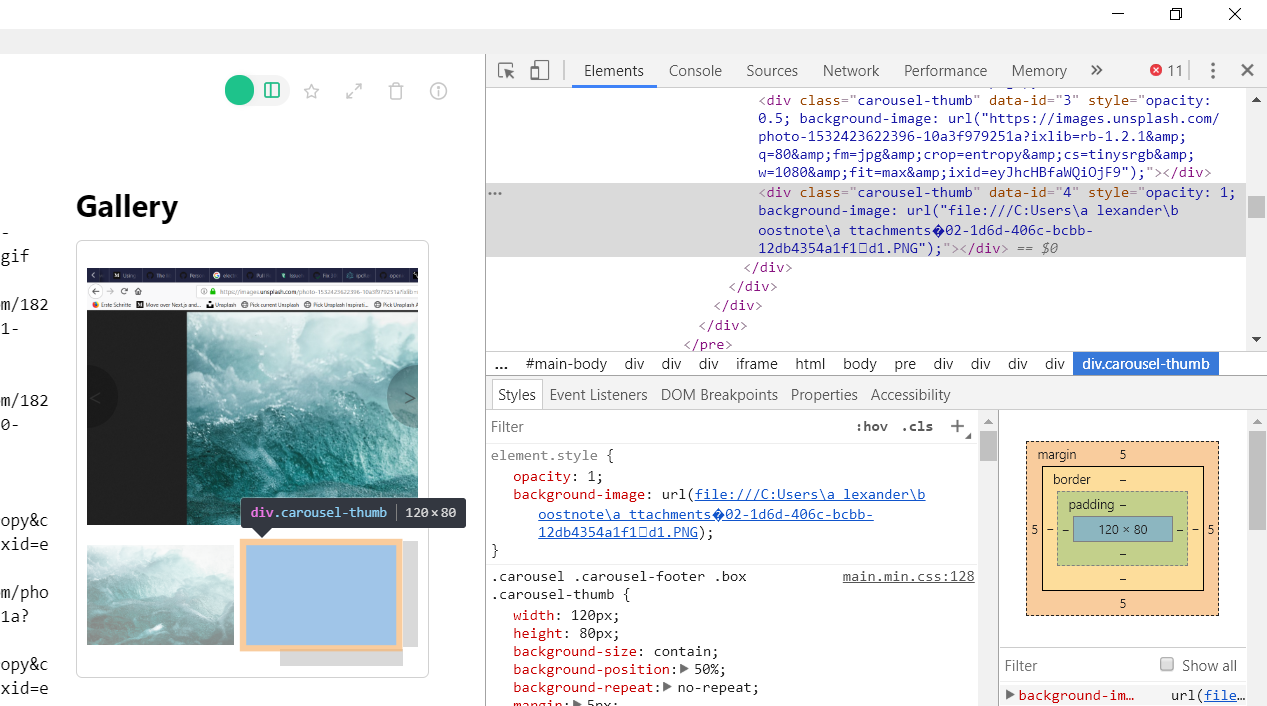This screenshot has width=1267, height=706.
Task: Click the box model 120 × 80 content box
Action: point(1122,529)
